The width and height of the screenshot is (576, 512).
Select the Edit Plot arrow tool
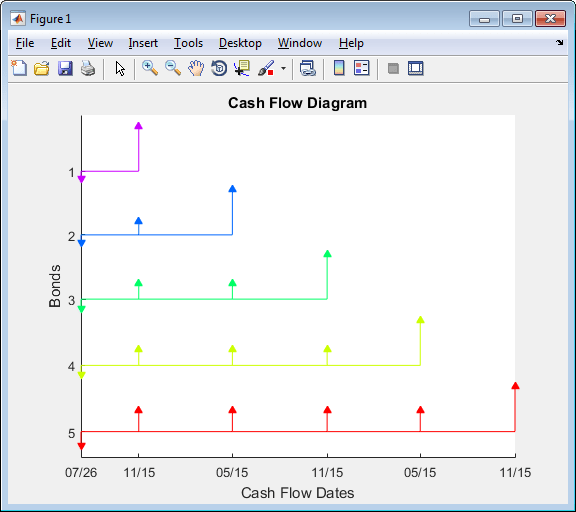tap(120, 69)
